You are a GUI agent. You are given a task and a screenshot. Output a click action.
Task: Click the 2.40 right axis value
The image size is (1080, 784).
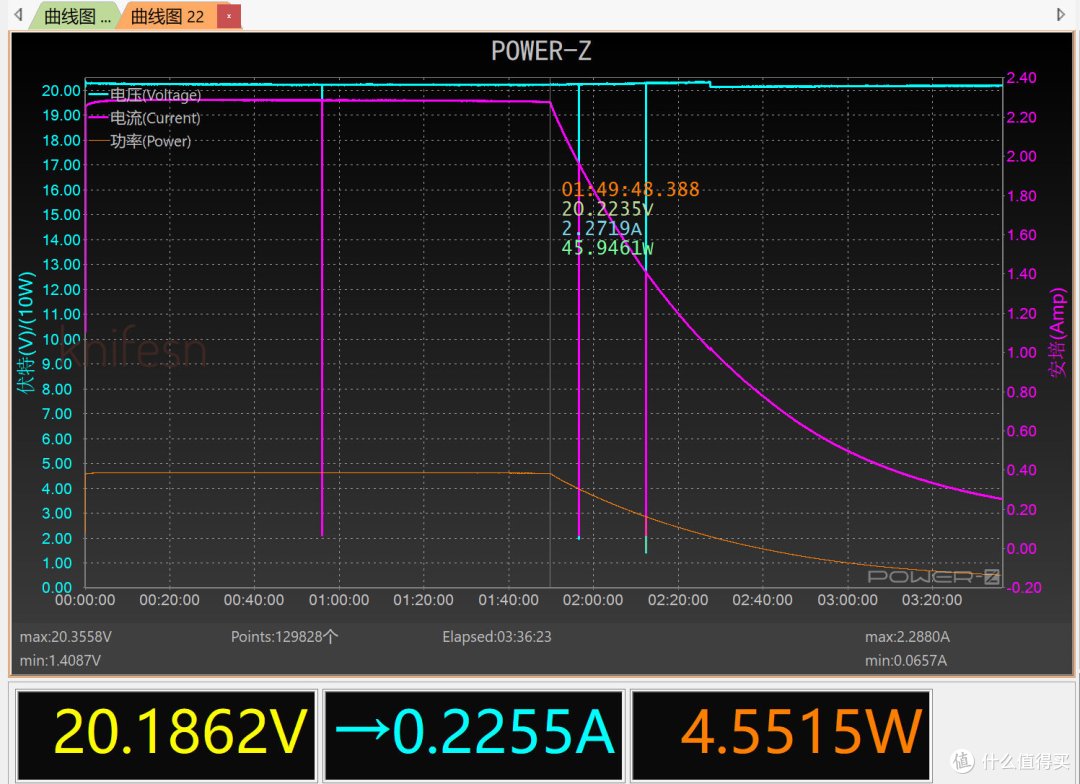[x=1021, y=78]
